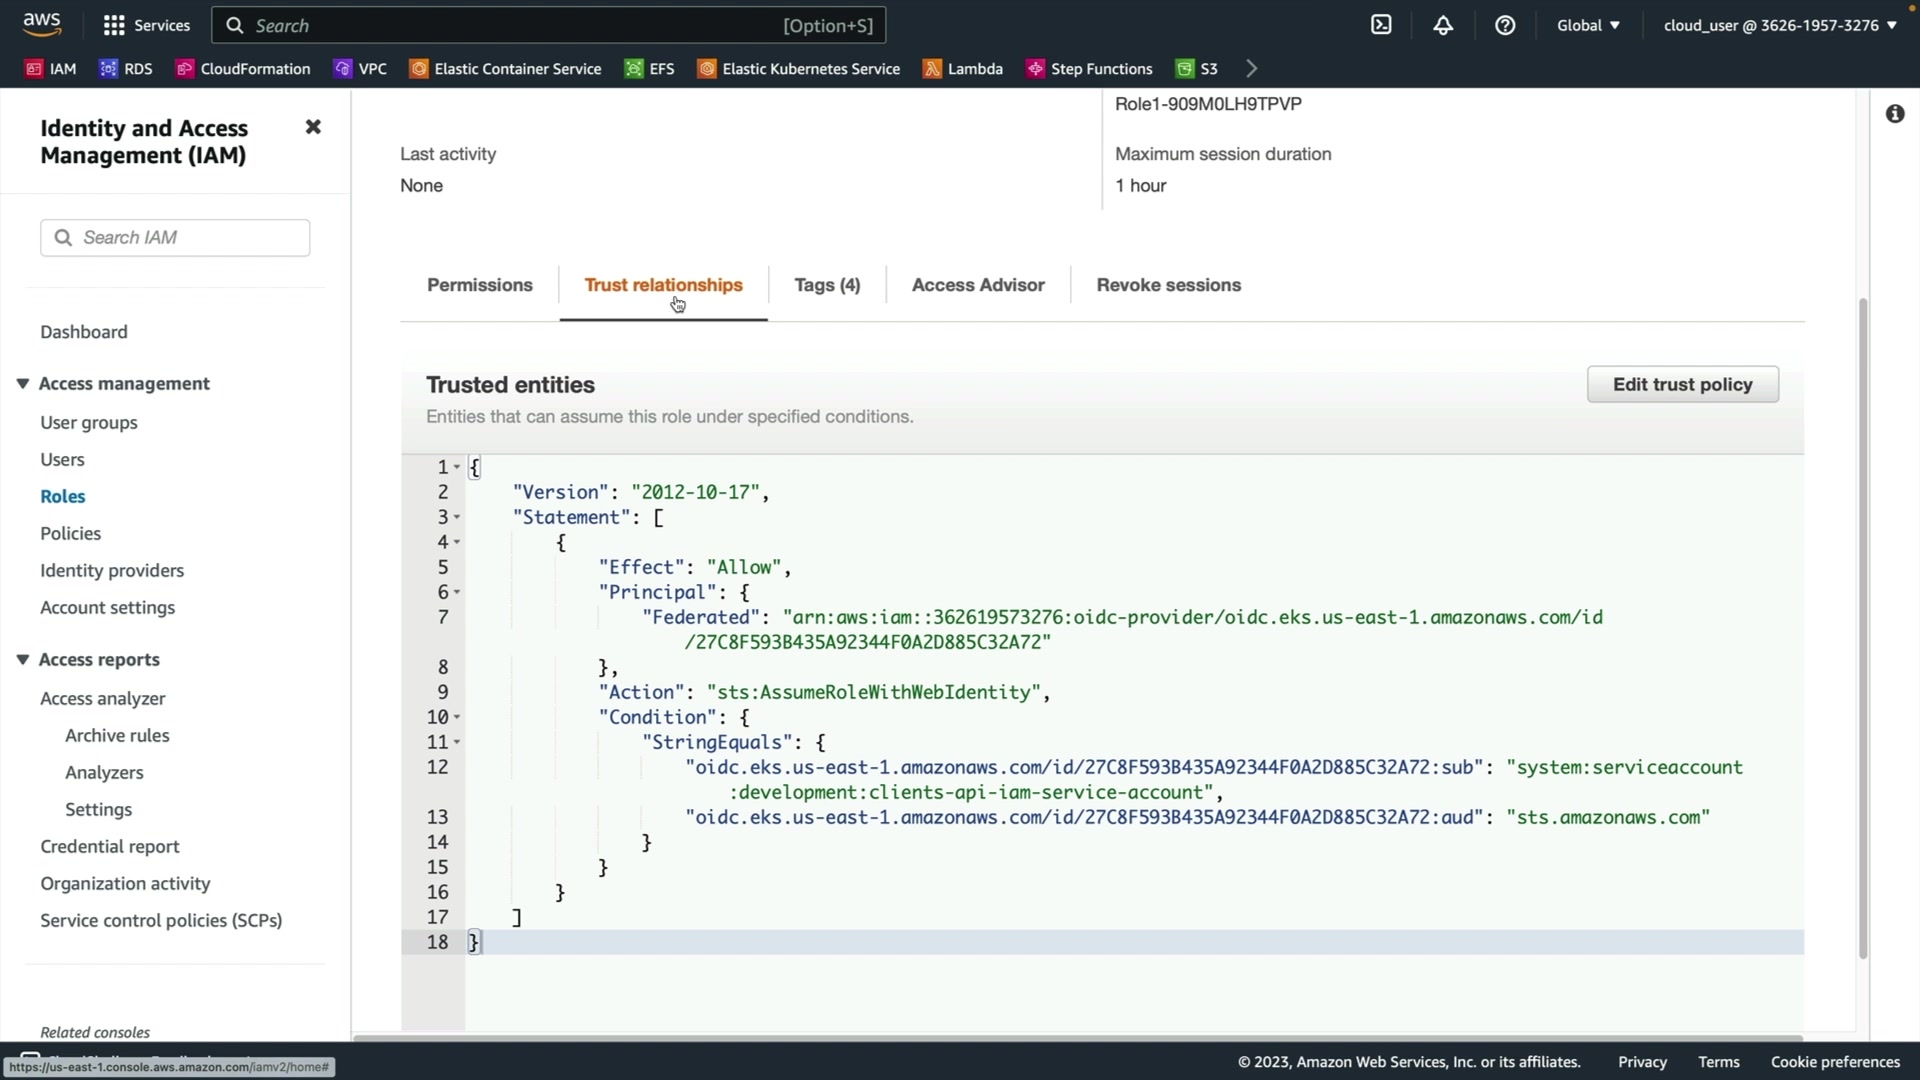The height and width of the screenshot is (1080, 1920).
Task: Collapse the Access management section
Action: (x=23, y=384)
